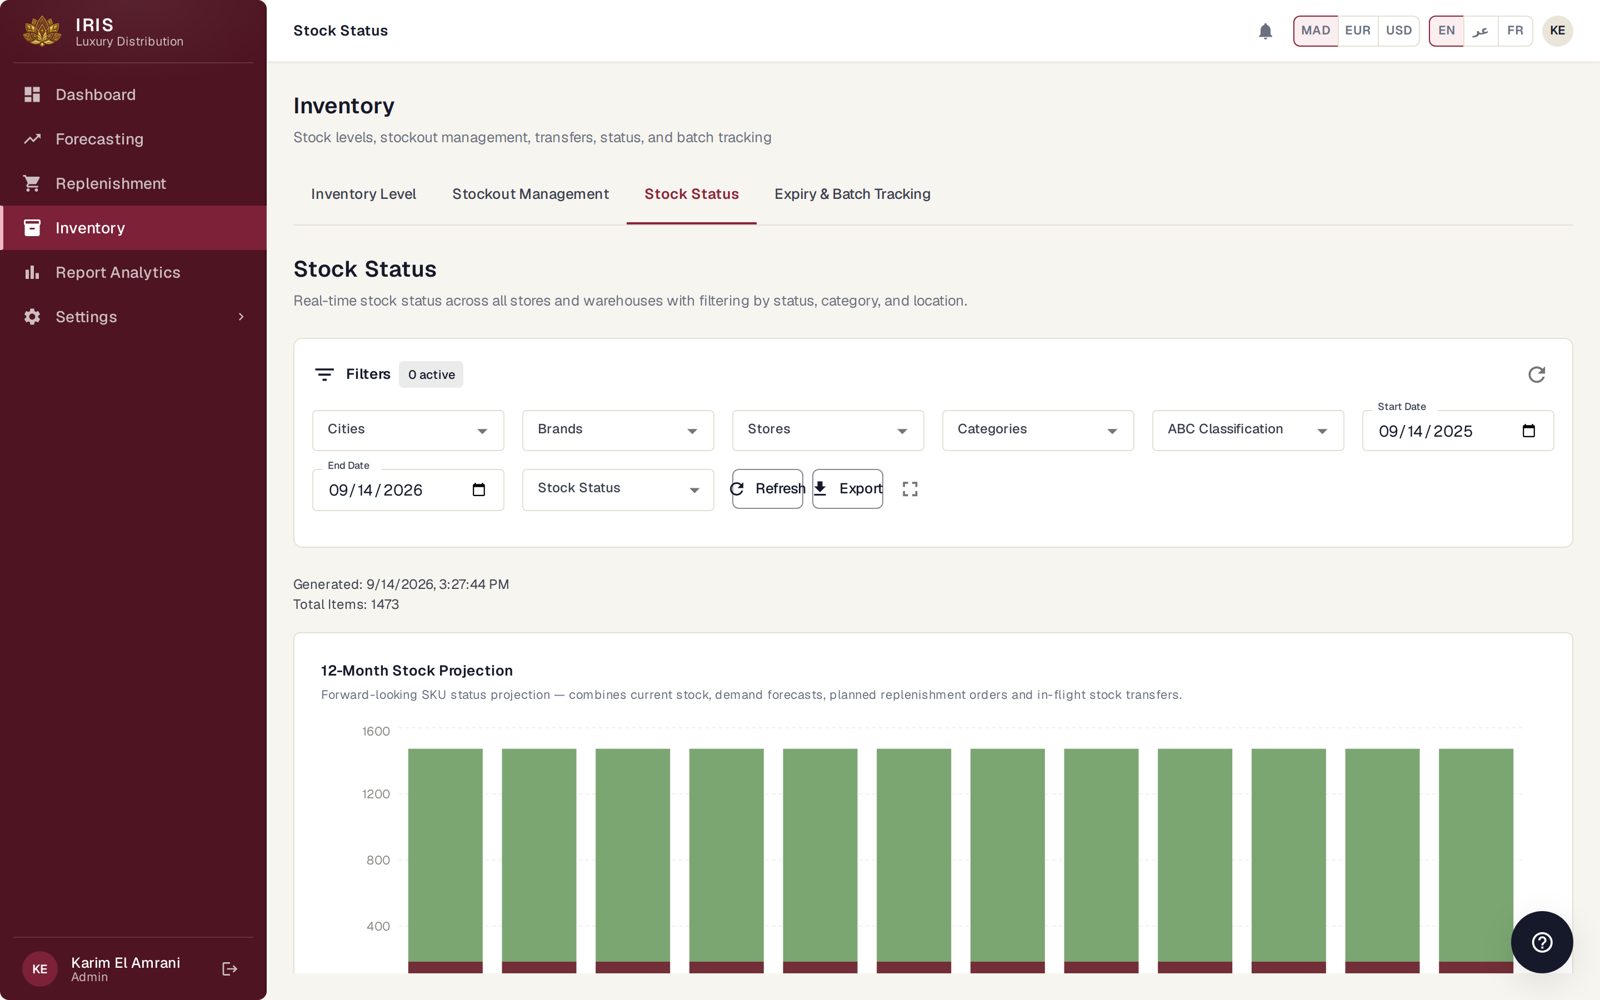Select the Stock Status tab

point(691,194)
